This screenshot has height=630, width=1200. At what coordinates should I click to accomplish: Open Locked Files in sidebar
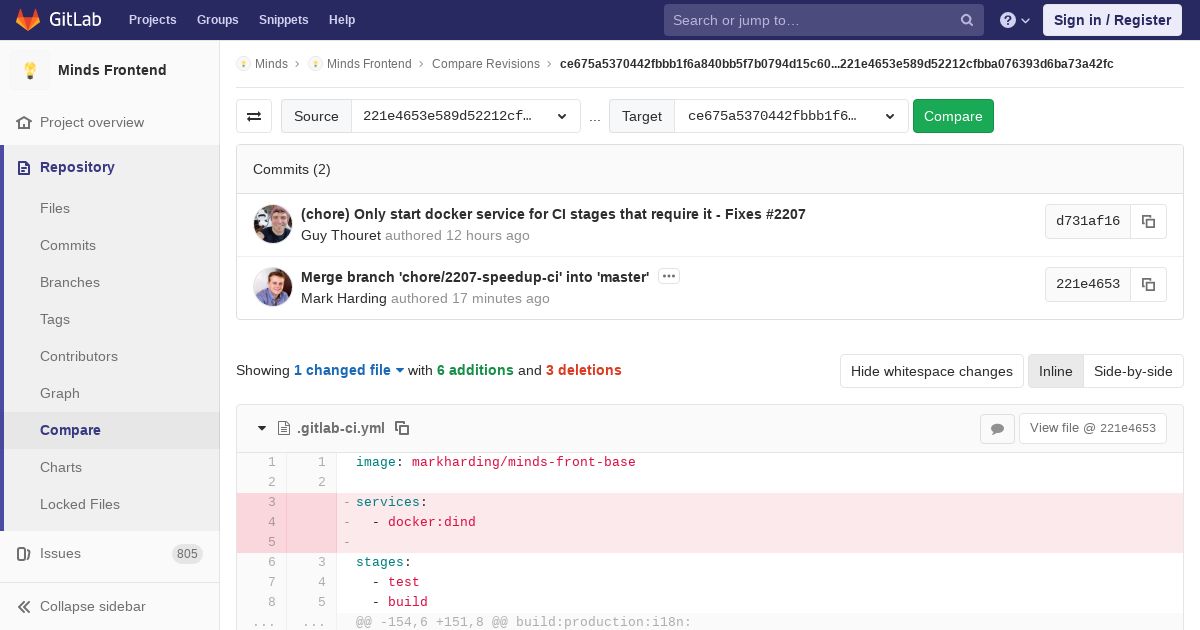pos(80,504)
